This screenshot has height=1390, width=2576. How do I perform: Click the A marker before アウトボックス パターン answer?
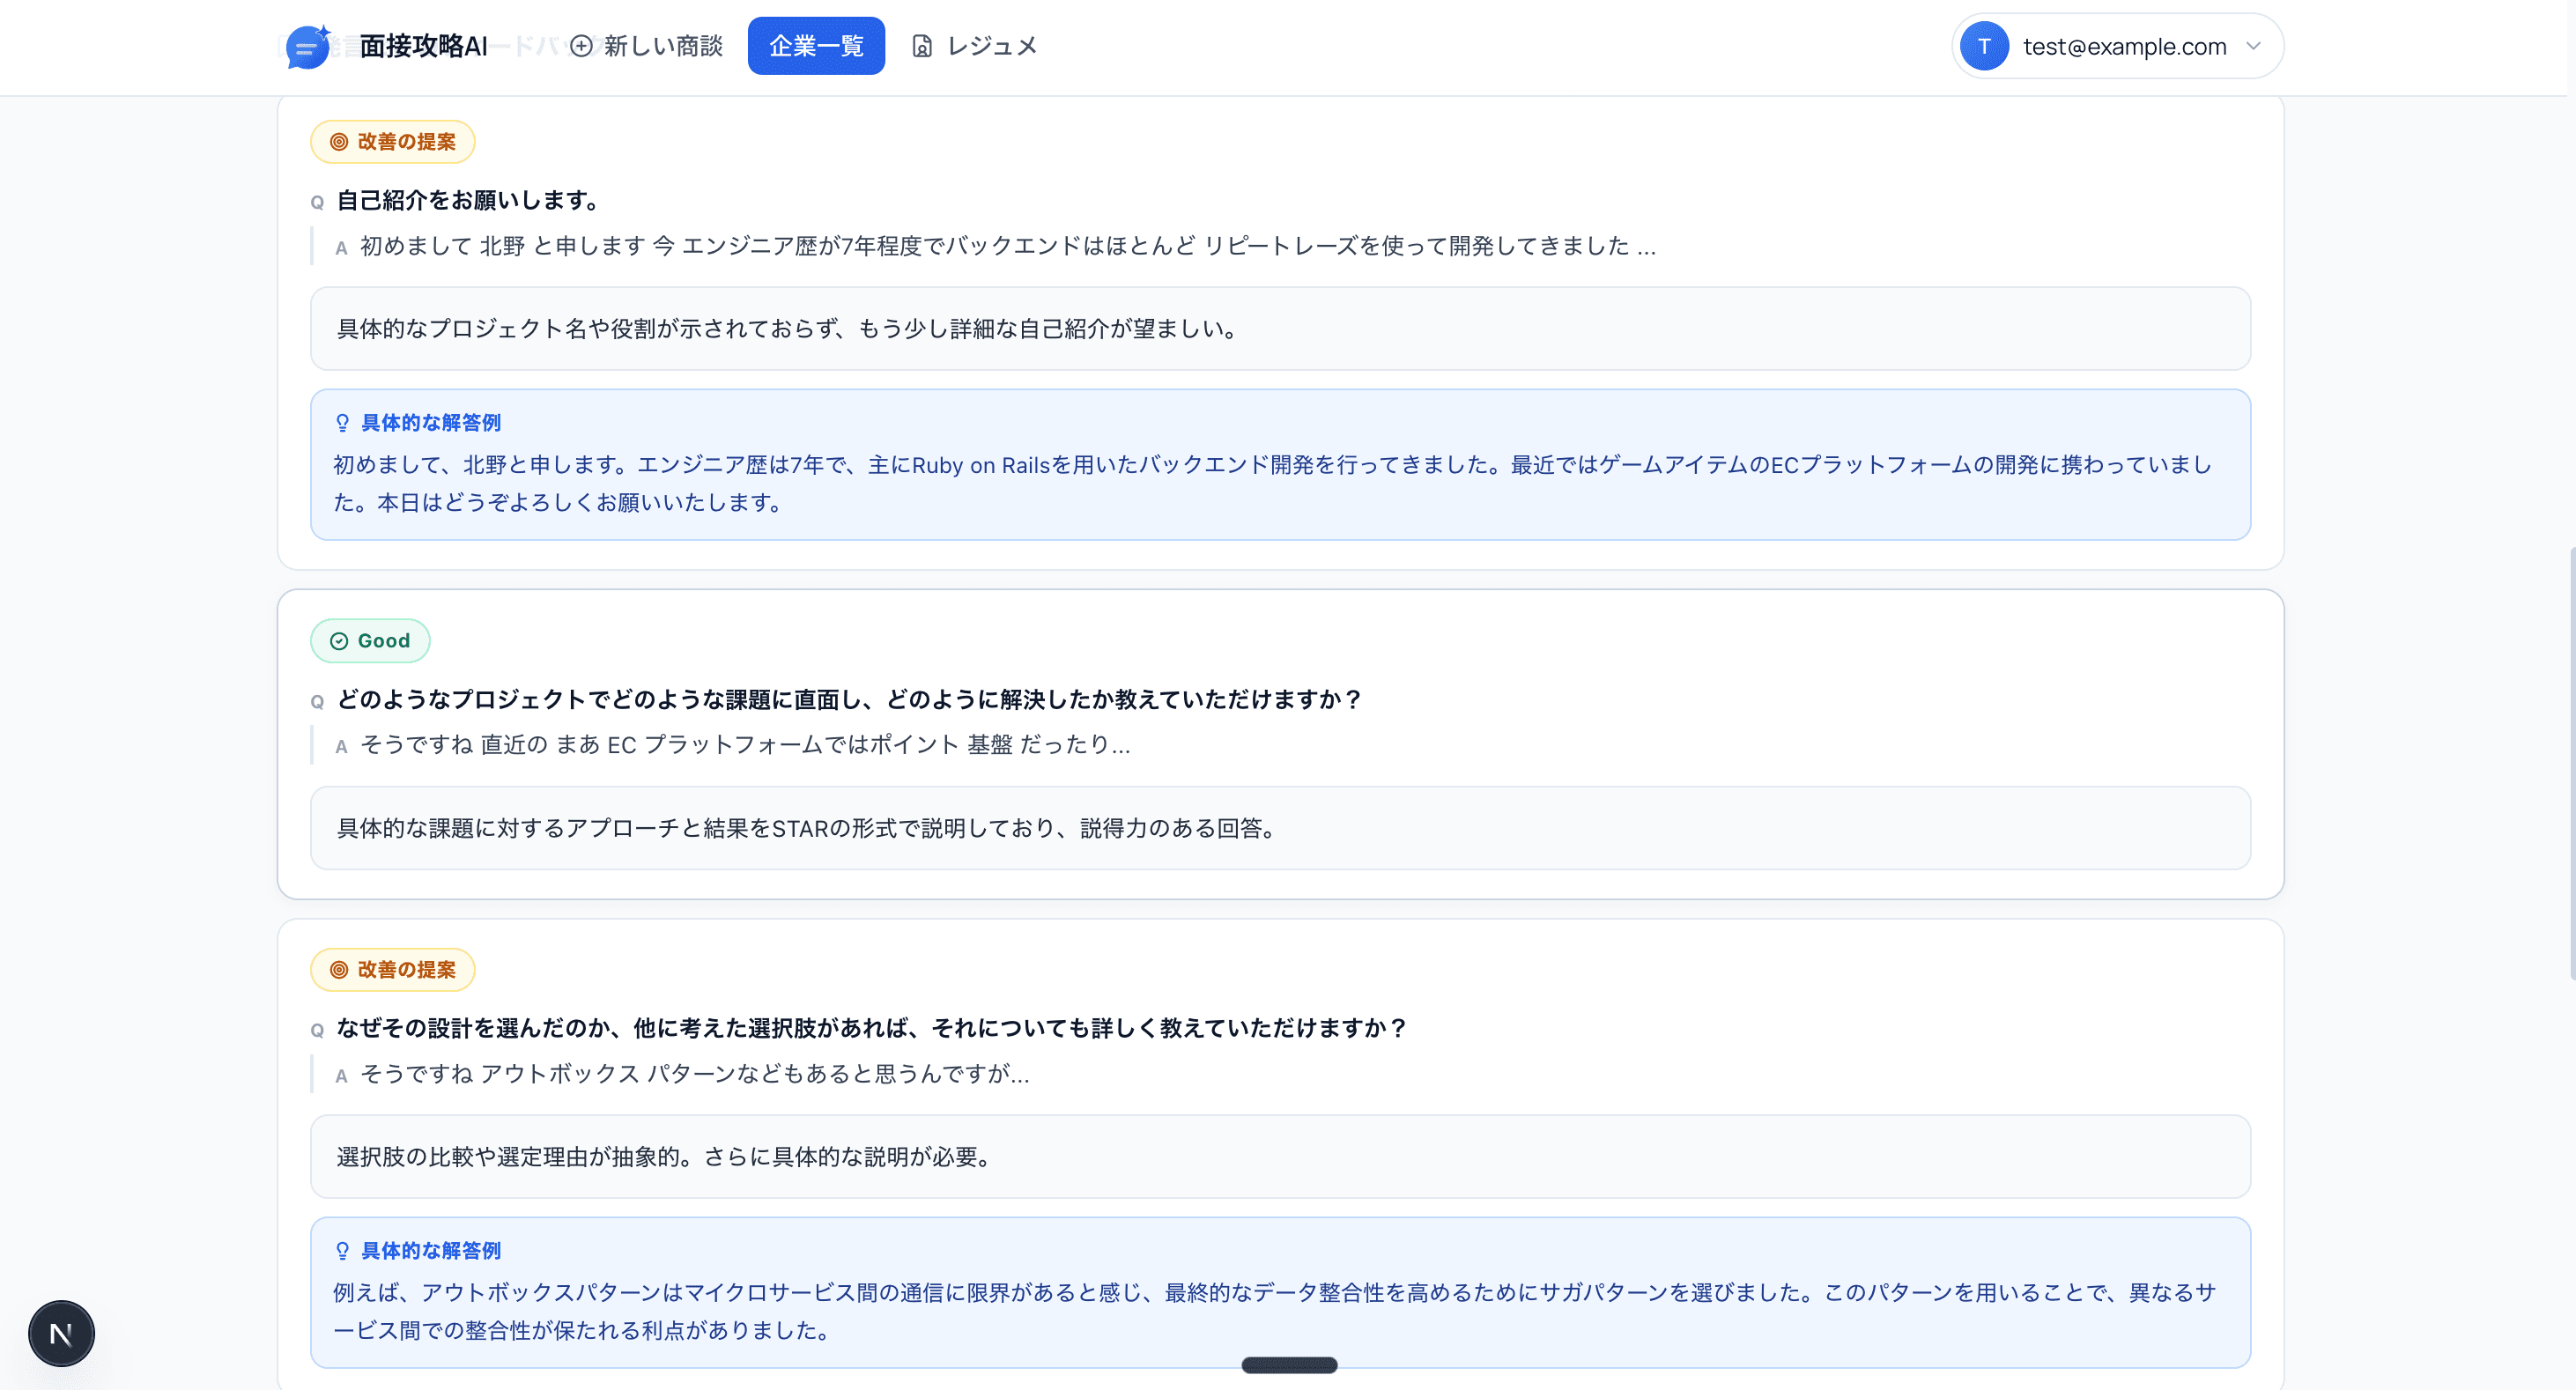point(341,1076)
